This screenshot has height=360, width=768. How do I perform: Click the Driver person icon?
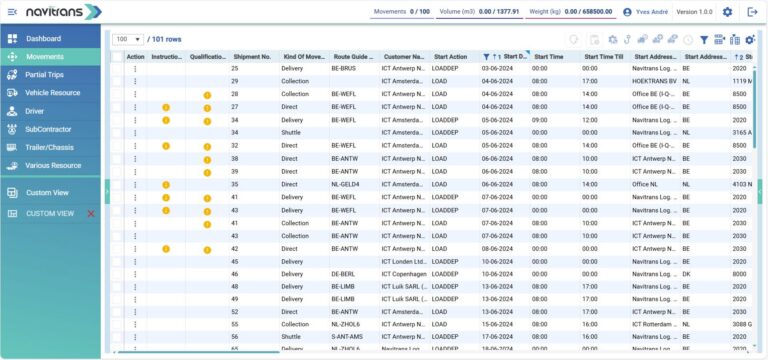point(12,111)
